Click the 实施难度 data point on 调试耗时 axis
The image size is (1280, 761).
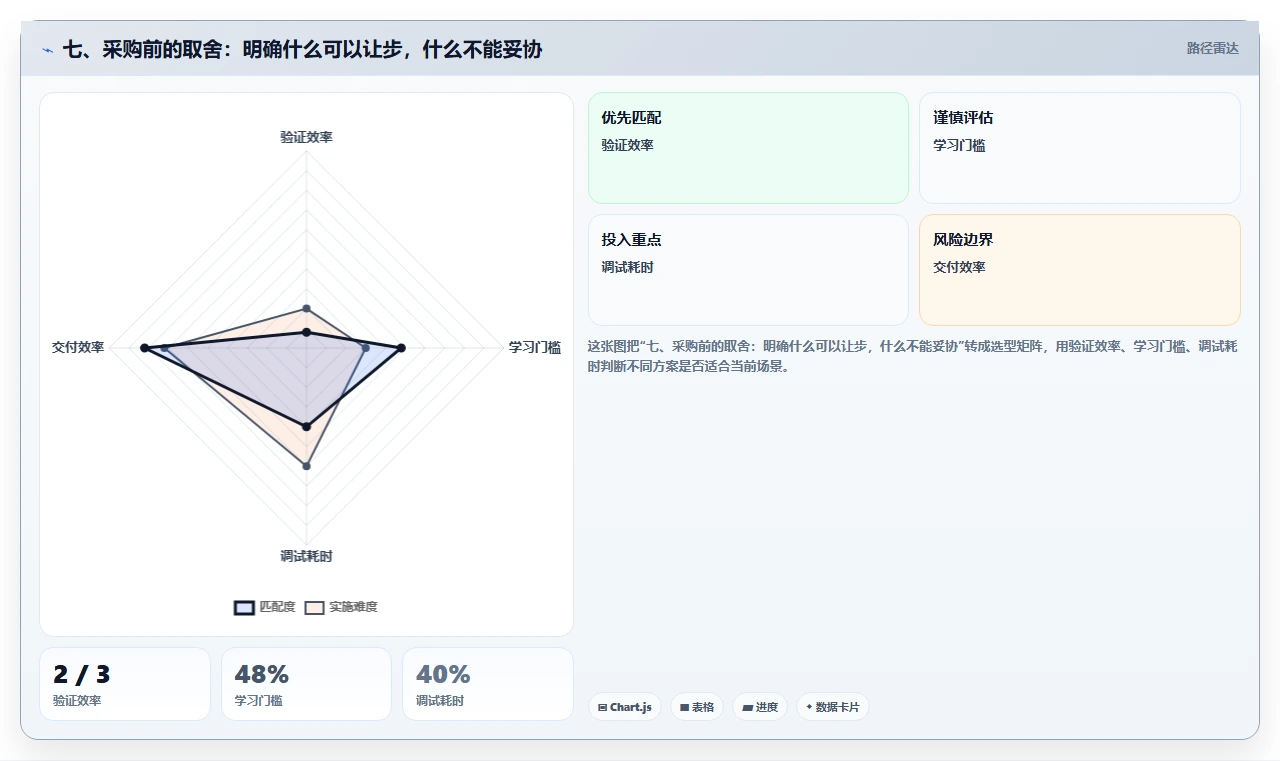(307, 466)
